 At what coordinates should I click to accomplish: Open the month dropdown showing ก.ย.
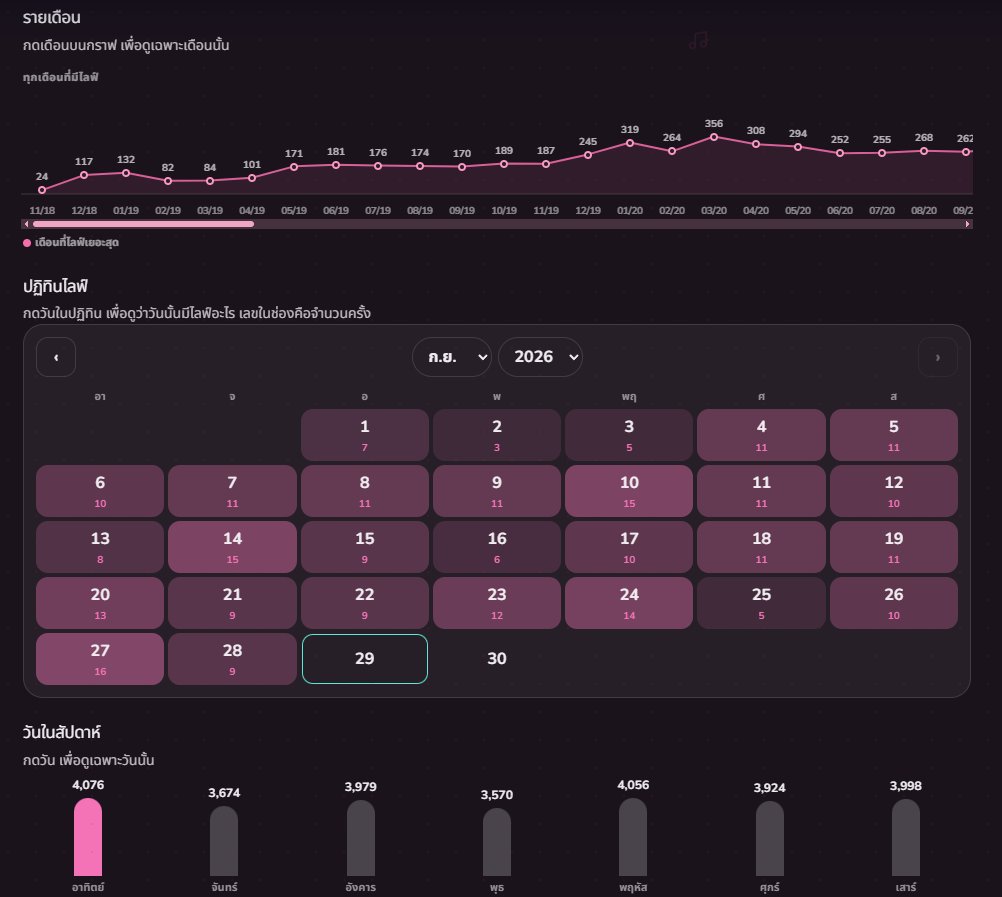pyautogui.click(x=452, y=356)
